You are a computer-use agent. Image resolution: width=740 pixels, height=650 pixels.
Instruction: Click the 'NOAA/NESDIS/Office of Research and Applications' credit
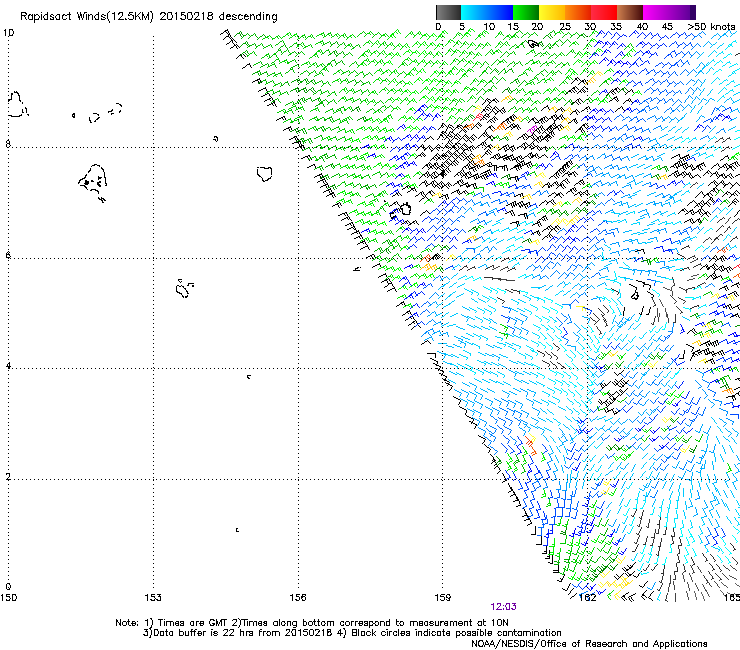[589, 644]
